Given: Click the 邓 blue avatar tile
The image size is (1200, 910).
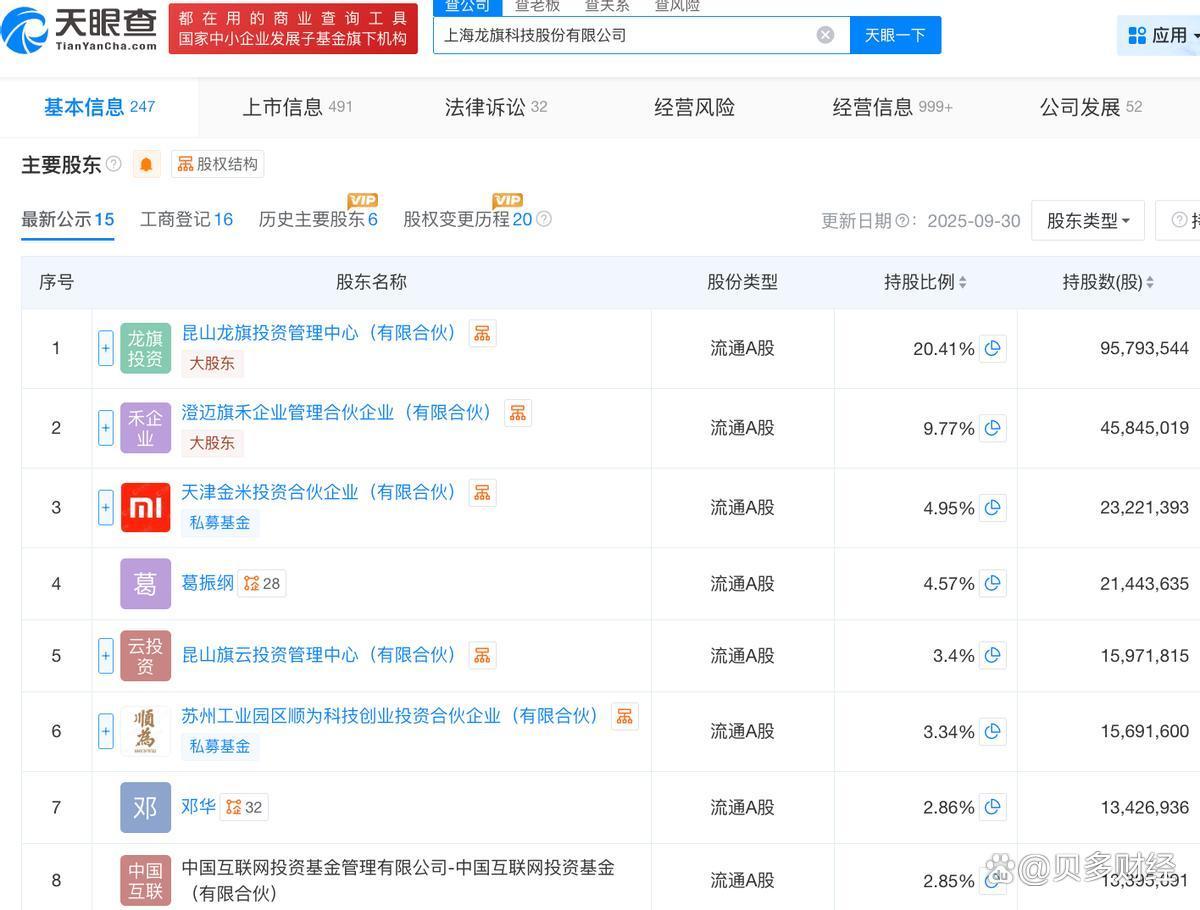Looking at the screenshot, I should [146, 807].
